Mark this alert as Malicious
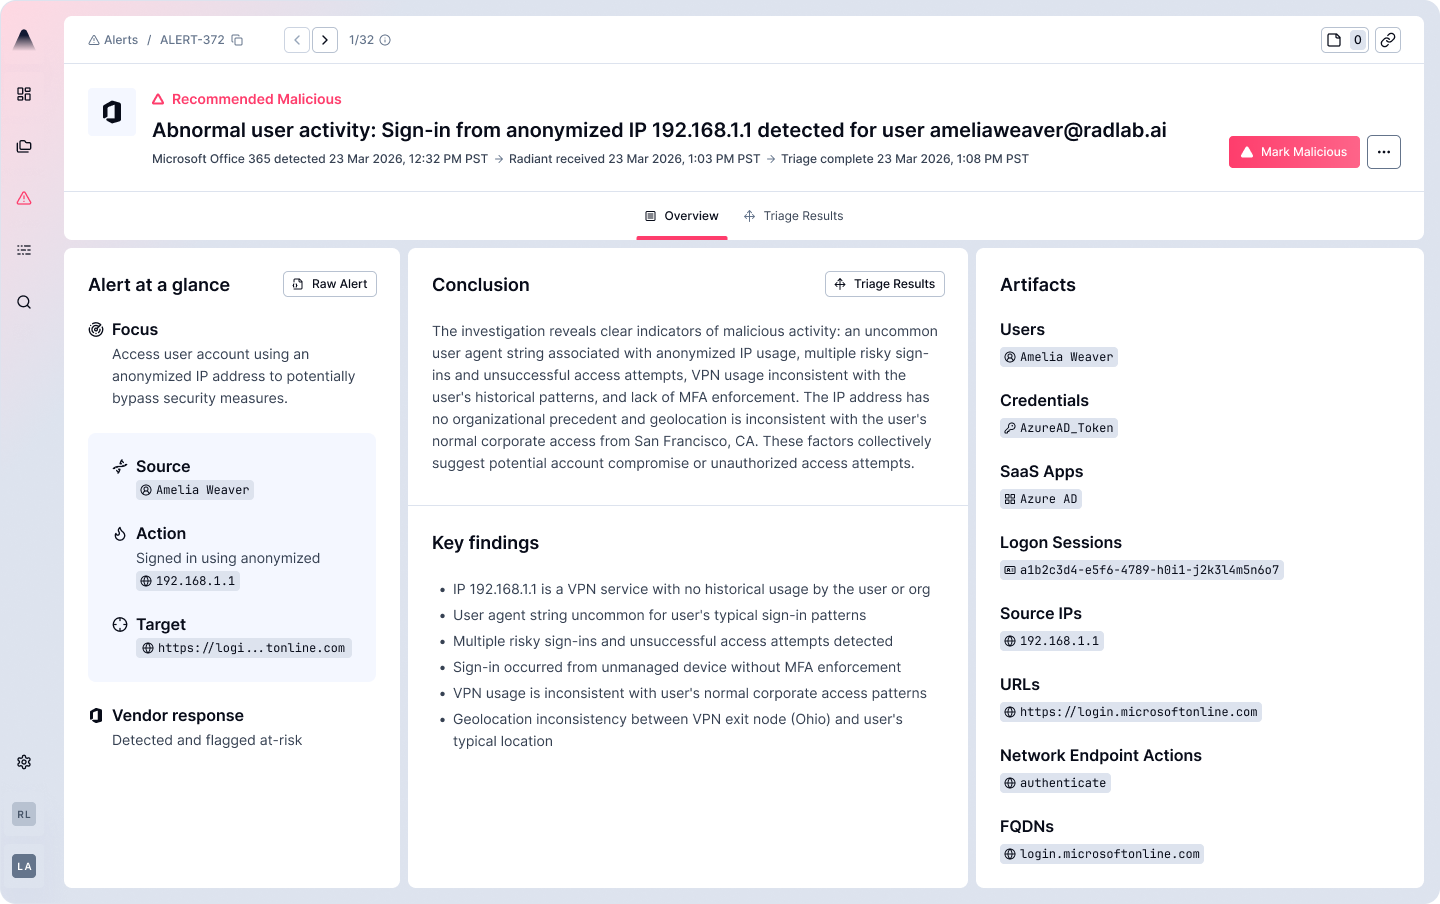The height and width of the screenshot is (904, 1440). point(1294,152)
